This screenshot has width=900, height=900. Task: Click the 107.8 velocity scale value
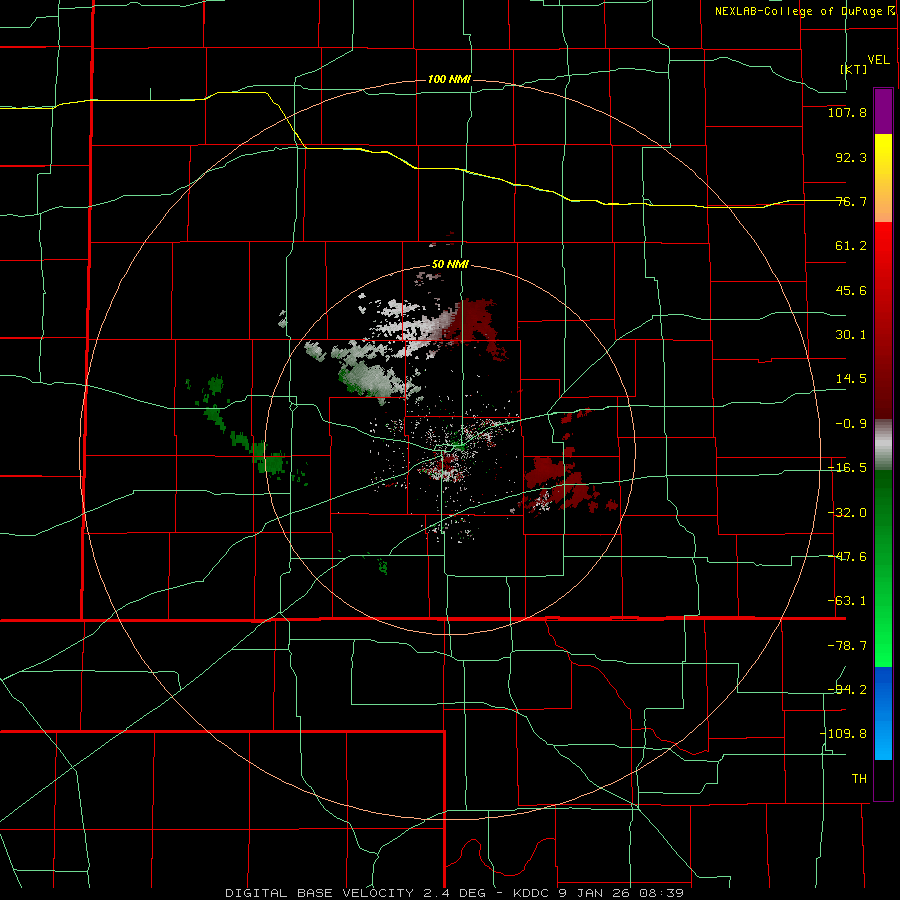click(x=847, y=112)
